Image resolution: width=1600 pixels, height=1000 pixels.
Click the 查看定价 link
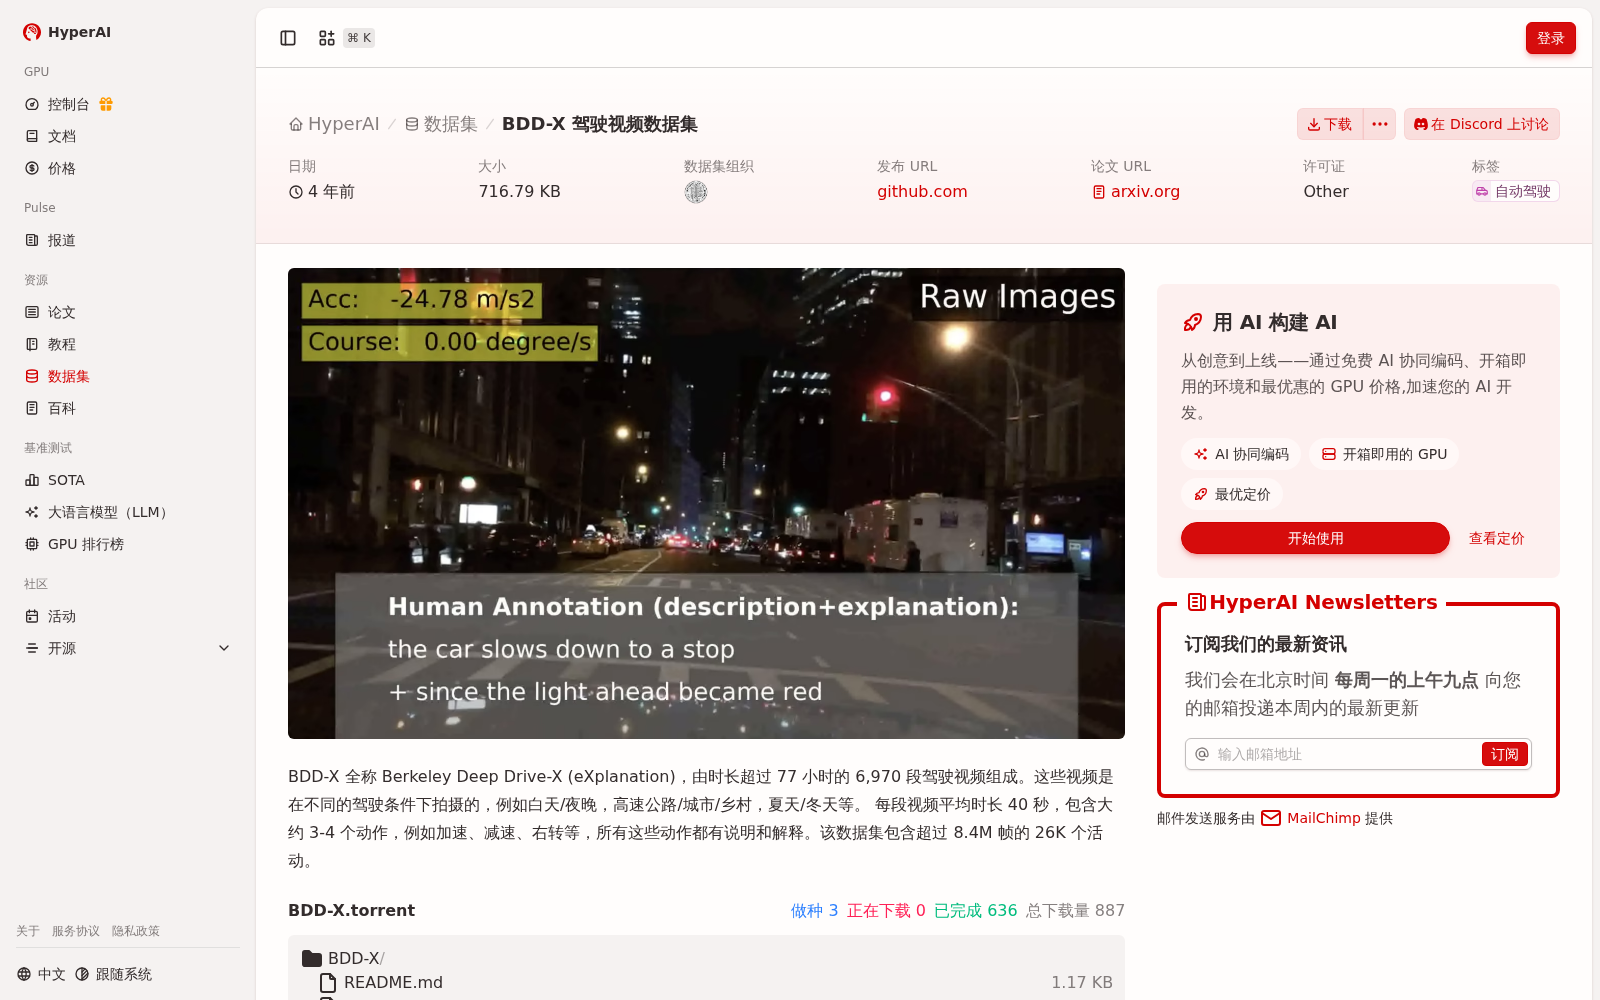[1496, 538]
